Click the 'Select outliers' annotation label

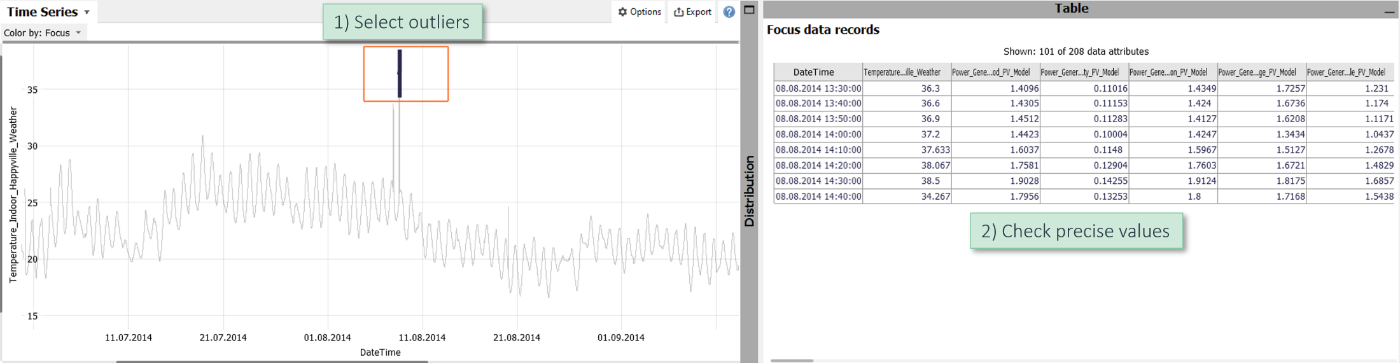[x=403, y=22]
